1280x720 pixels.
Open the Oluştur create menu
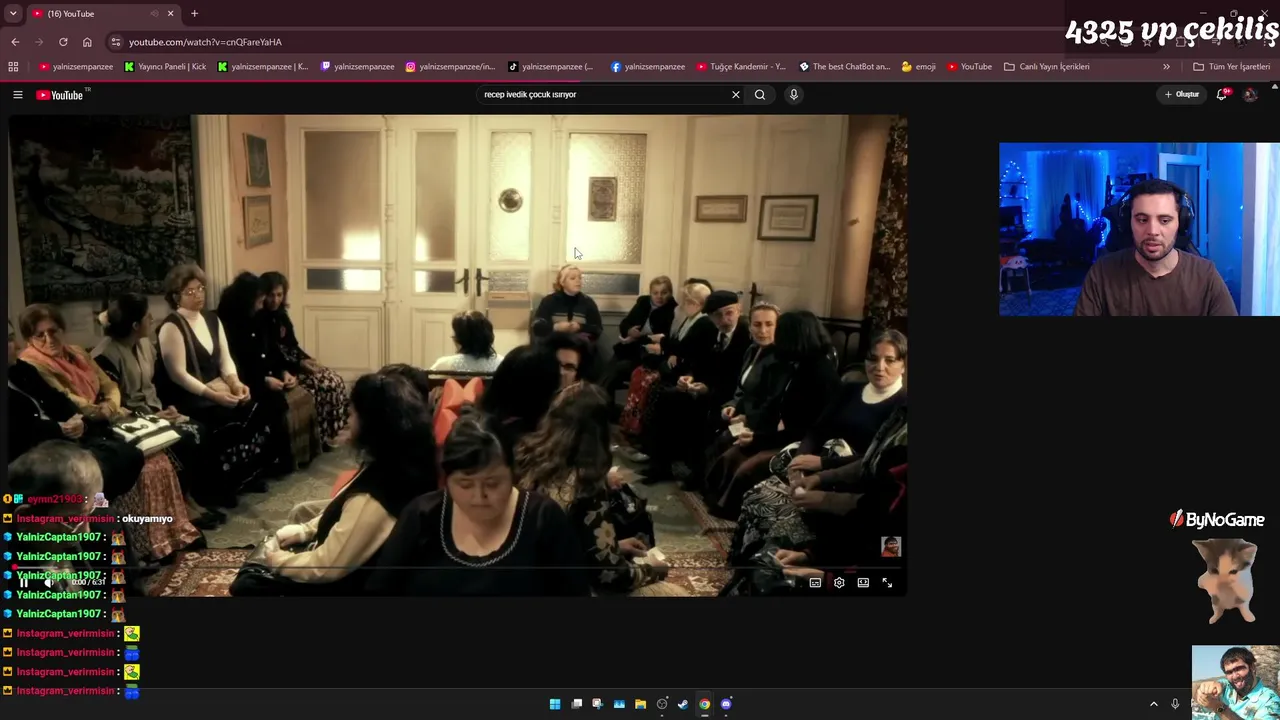[1182, 94]
